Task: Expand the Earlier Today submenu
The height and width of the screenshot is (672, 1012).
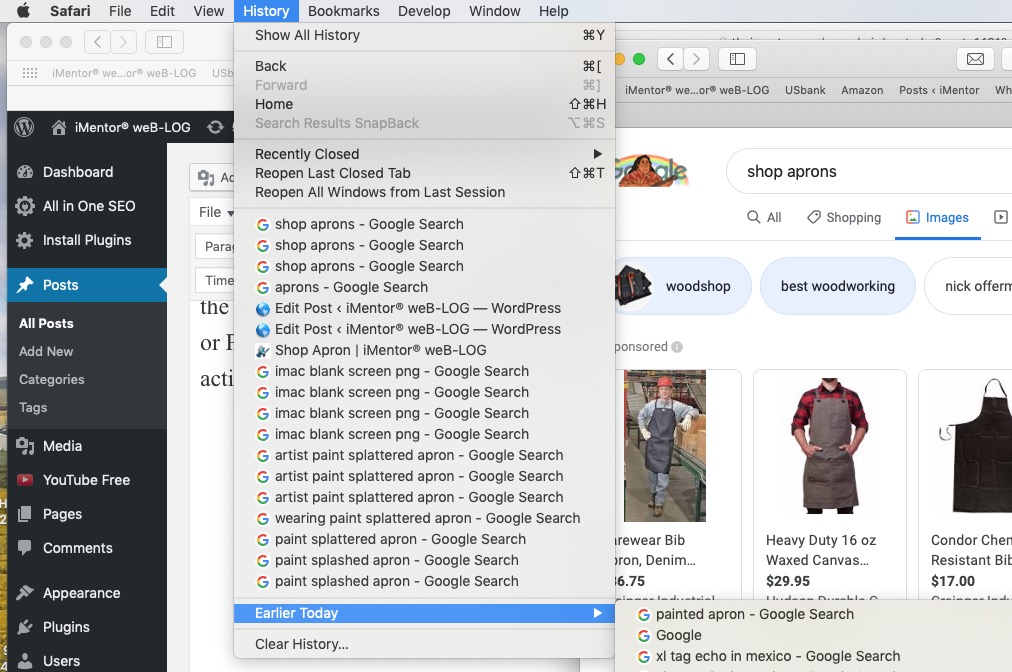Action: click(x=424, y=613)
